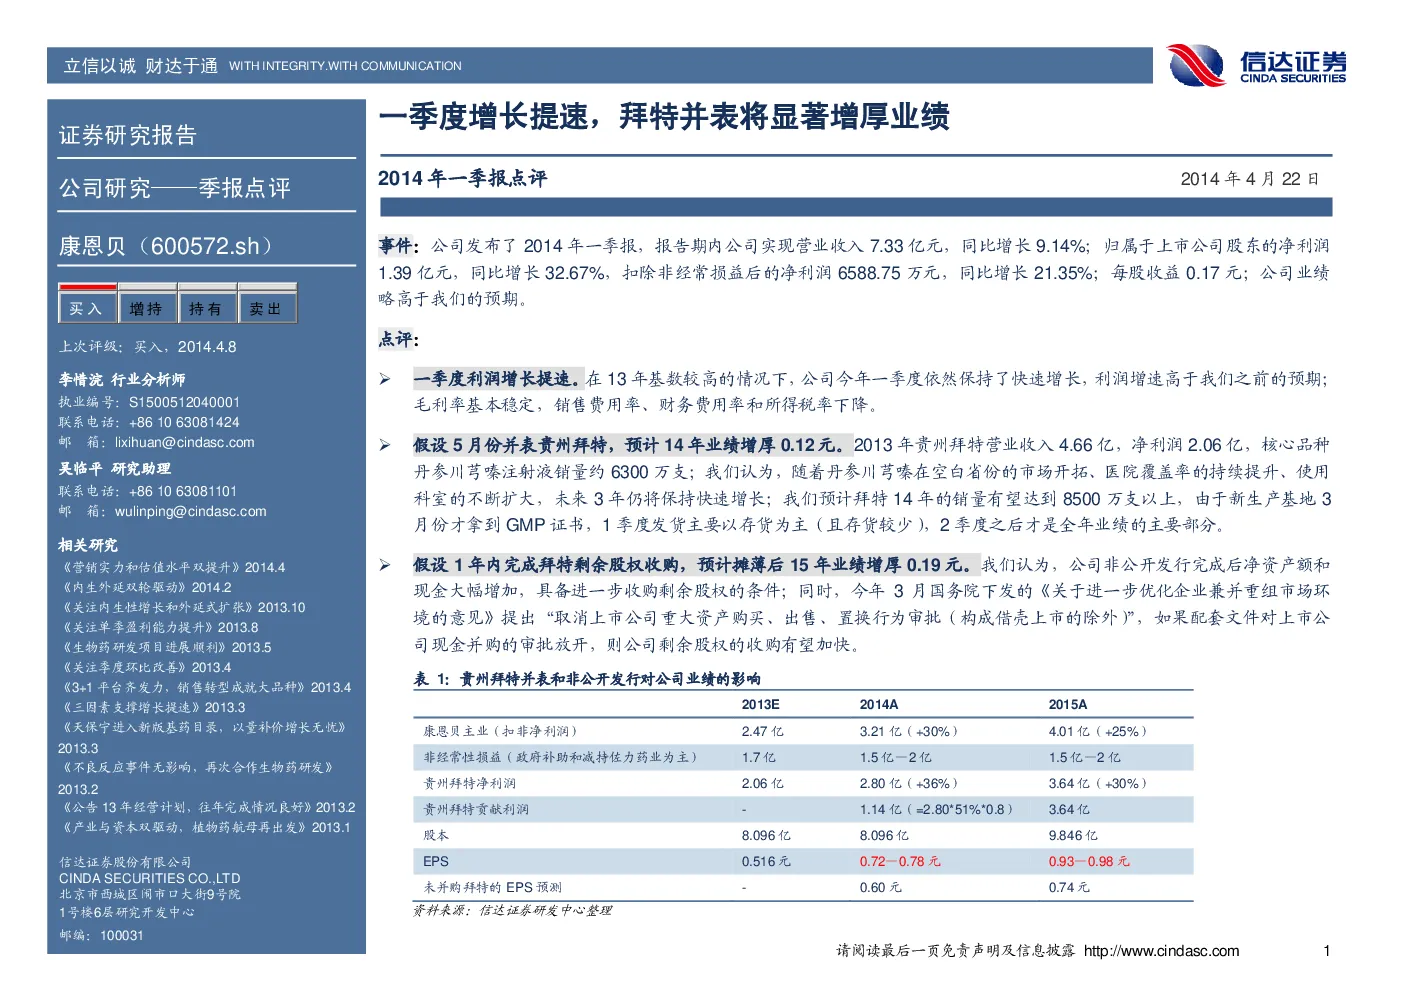Click highlighted text 预计14年业绩增厚0.12元
Screen dimensions: 1403x992
[738, 445]
